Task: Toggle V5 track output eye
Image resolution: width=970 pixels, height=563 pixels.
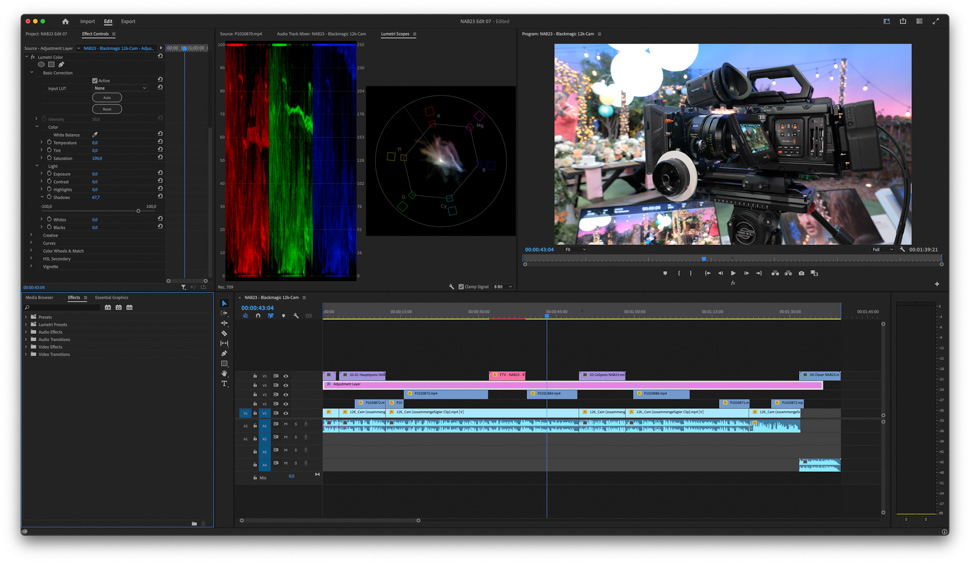Action: click(286, 376)
